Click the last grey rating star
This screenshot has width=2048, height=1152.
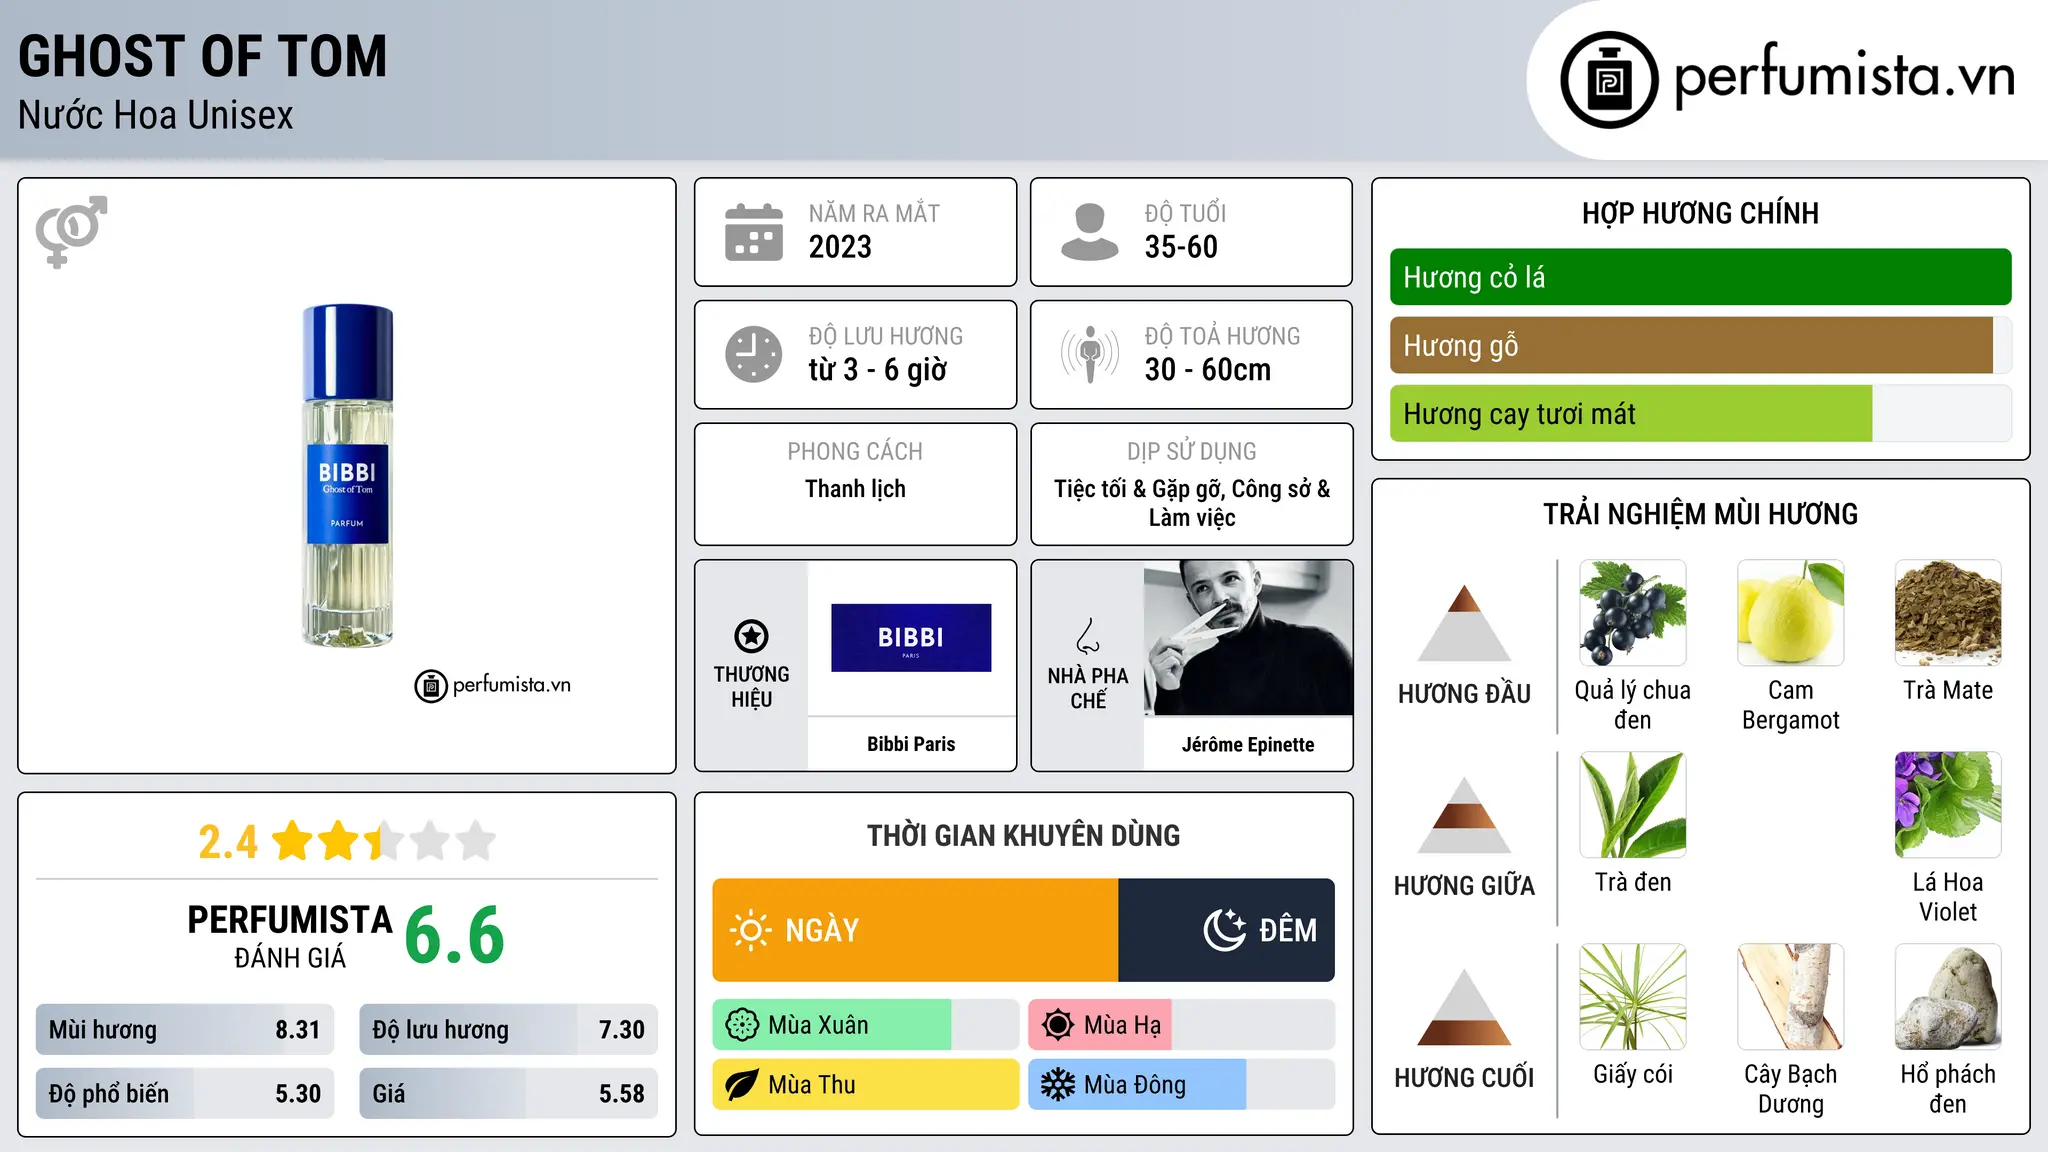(476, 841)
